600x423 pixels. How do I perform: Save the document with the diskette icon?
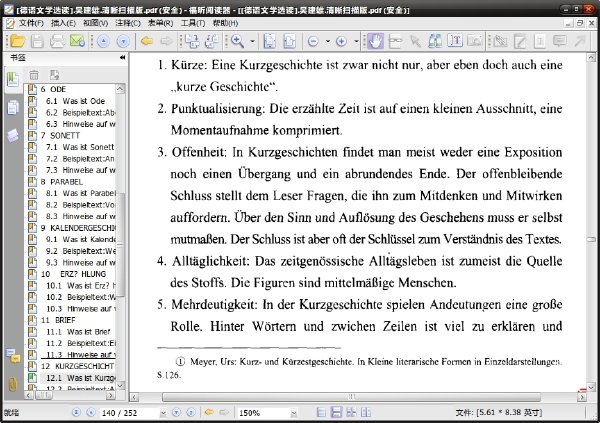pos(37,41)
